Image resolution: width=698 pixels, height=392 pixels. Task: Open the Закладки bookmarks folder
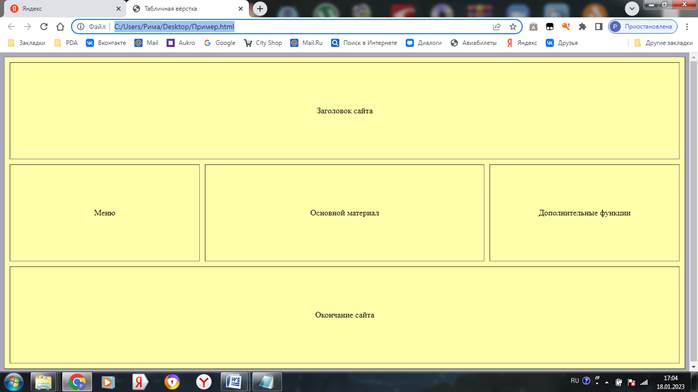[27, 43]
